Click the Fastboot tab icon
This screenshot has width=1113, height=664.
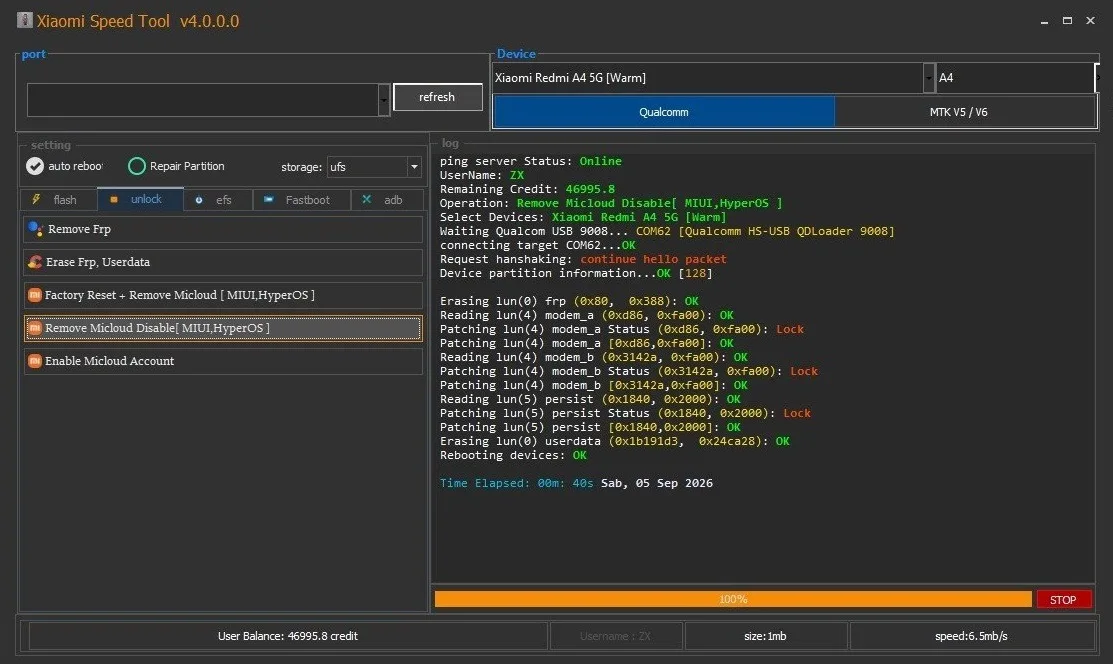[x=268, y=200]
